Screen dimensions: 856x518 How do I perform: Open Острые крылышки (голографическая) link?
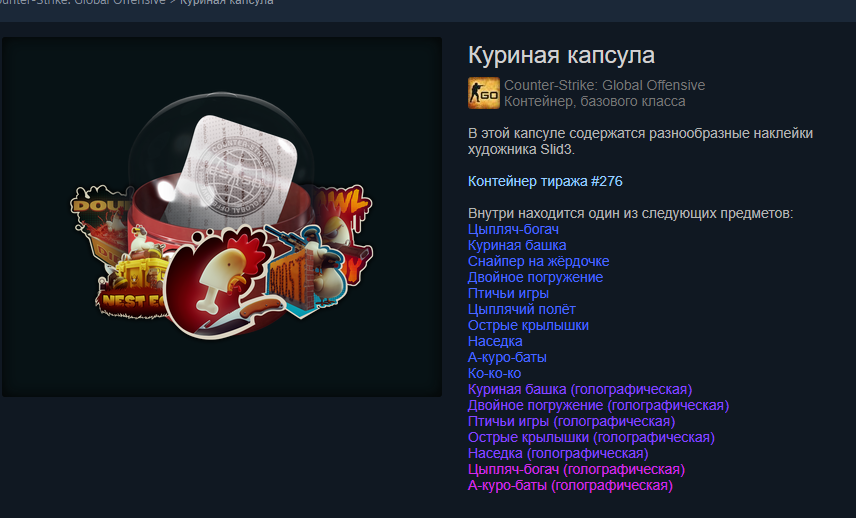(x=591, y=437)
